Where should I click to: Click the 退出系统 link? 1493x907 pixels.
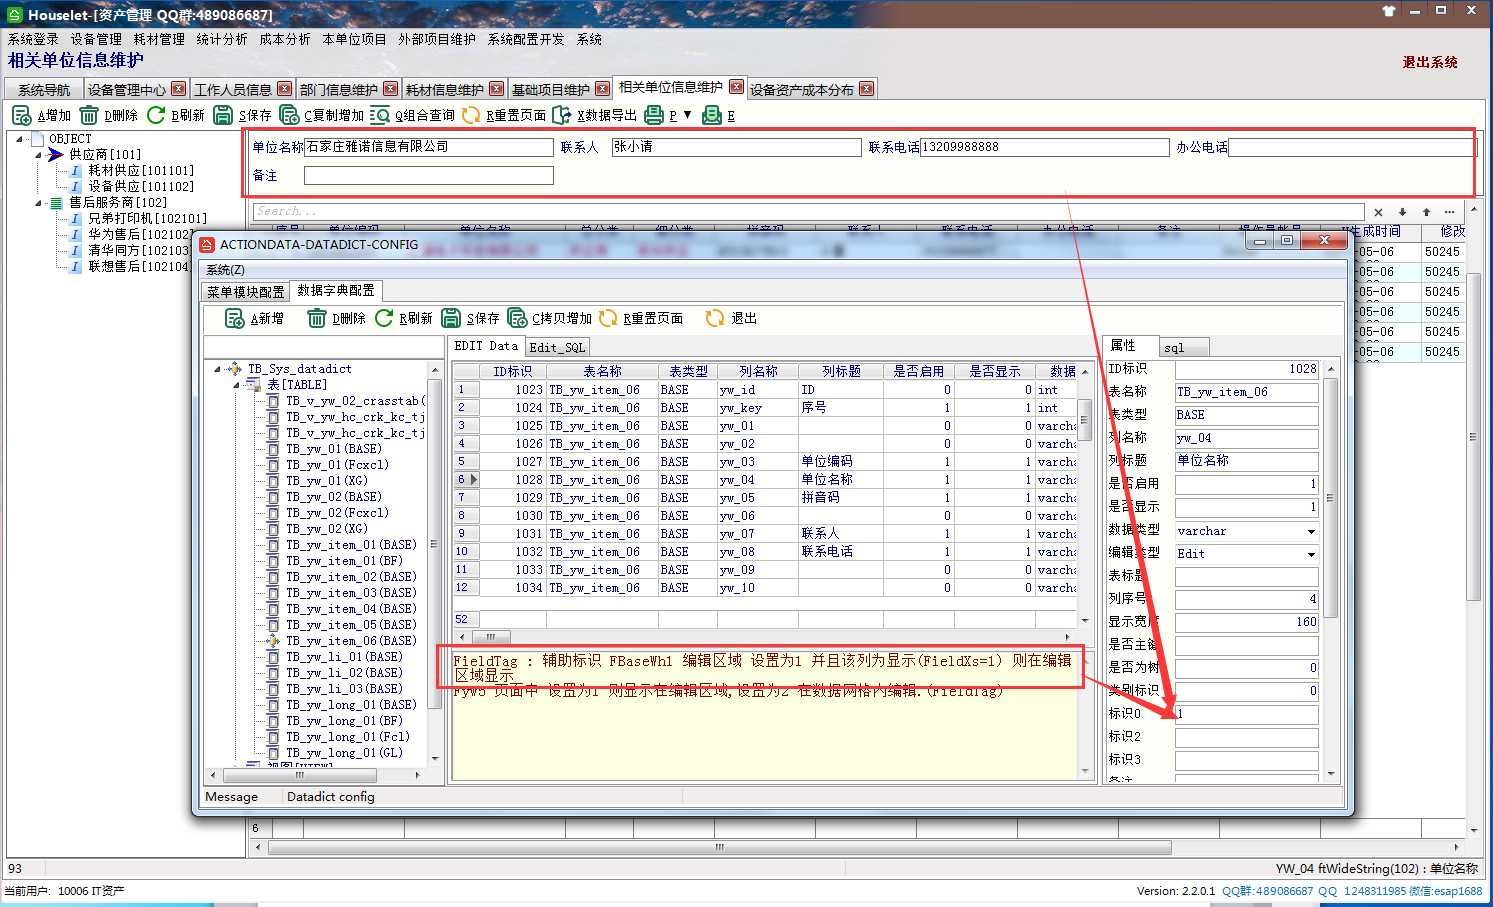[x=1430, y=62]
